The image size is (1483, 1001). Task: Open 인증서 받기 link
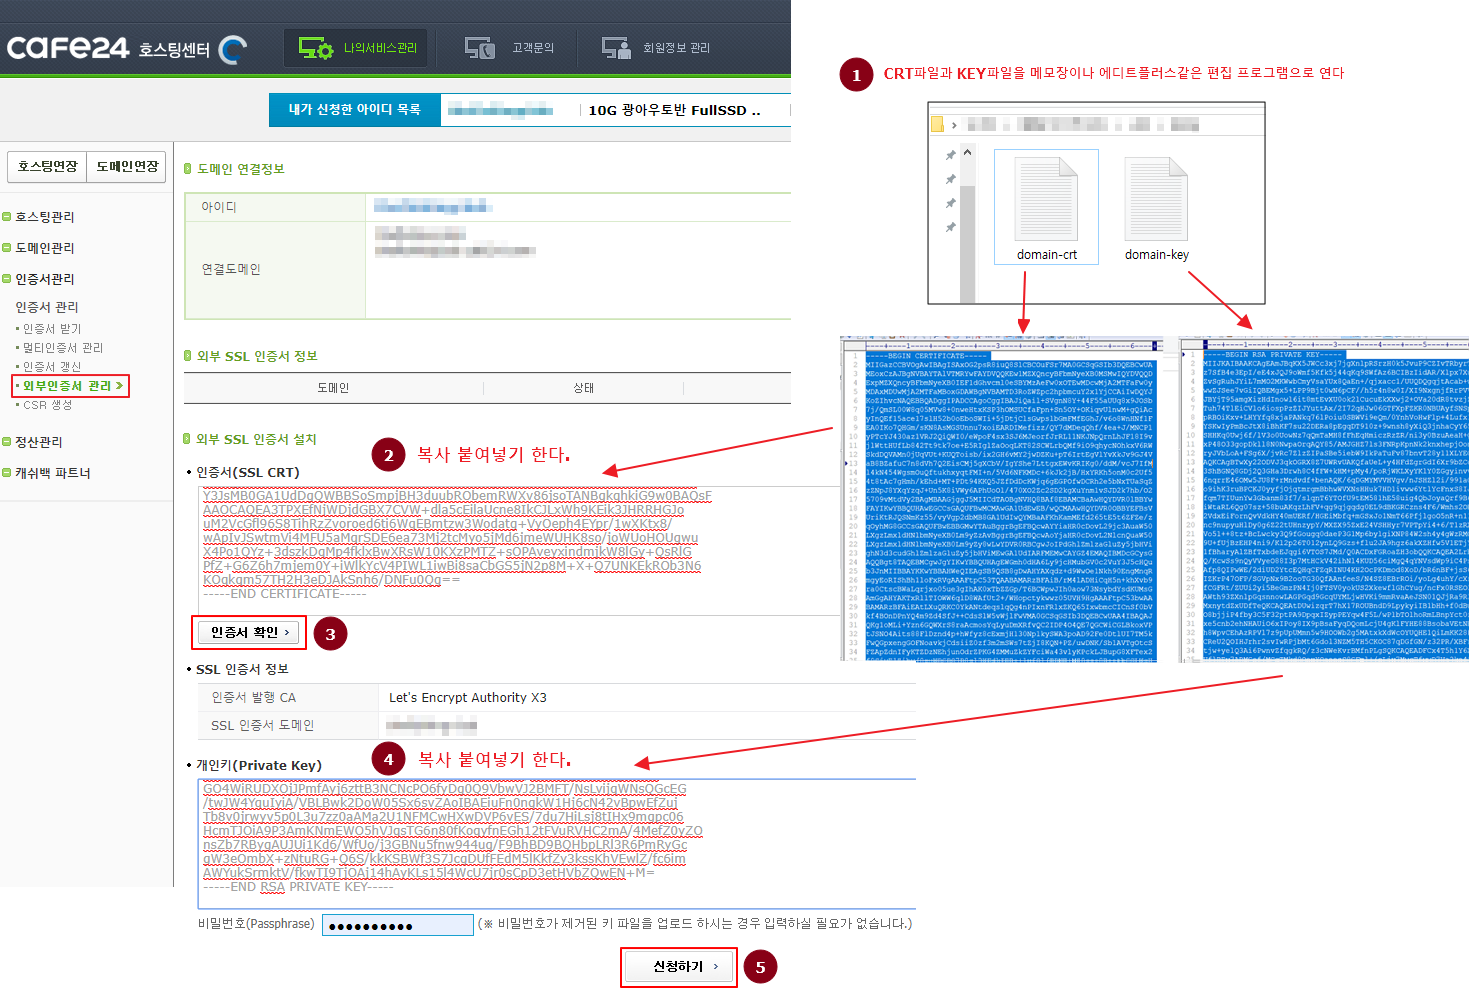[52, 329]
